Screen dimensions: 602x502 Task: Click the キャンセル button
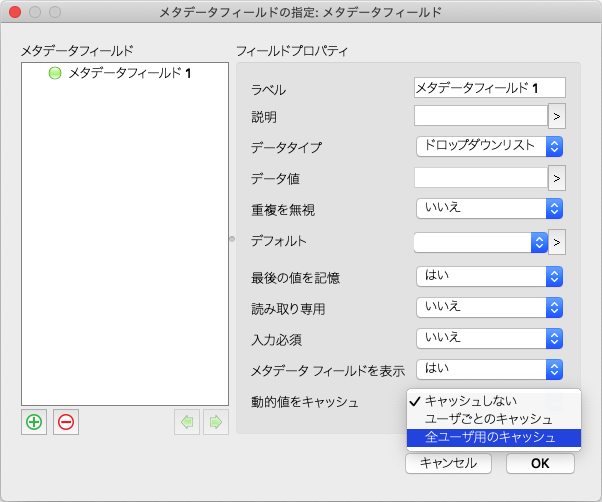(x=448, y=464)
